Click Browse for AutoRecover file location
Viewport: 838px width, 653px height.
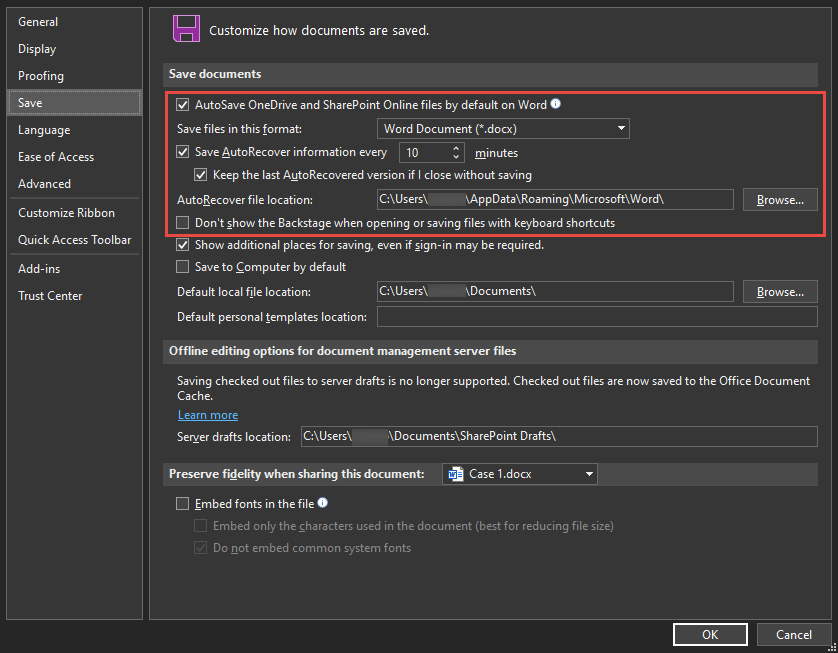coord(780,200)
